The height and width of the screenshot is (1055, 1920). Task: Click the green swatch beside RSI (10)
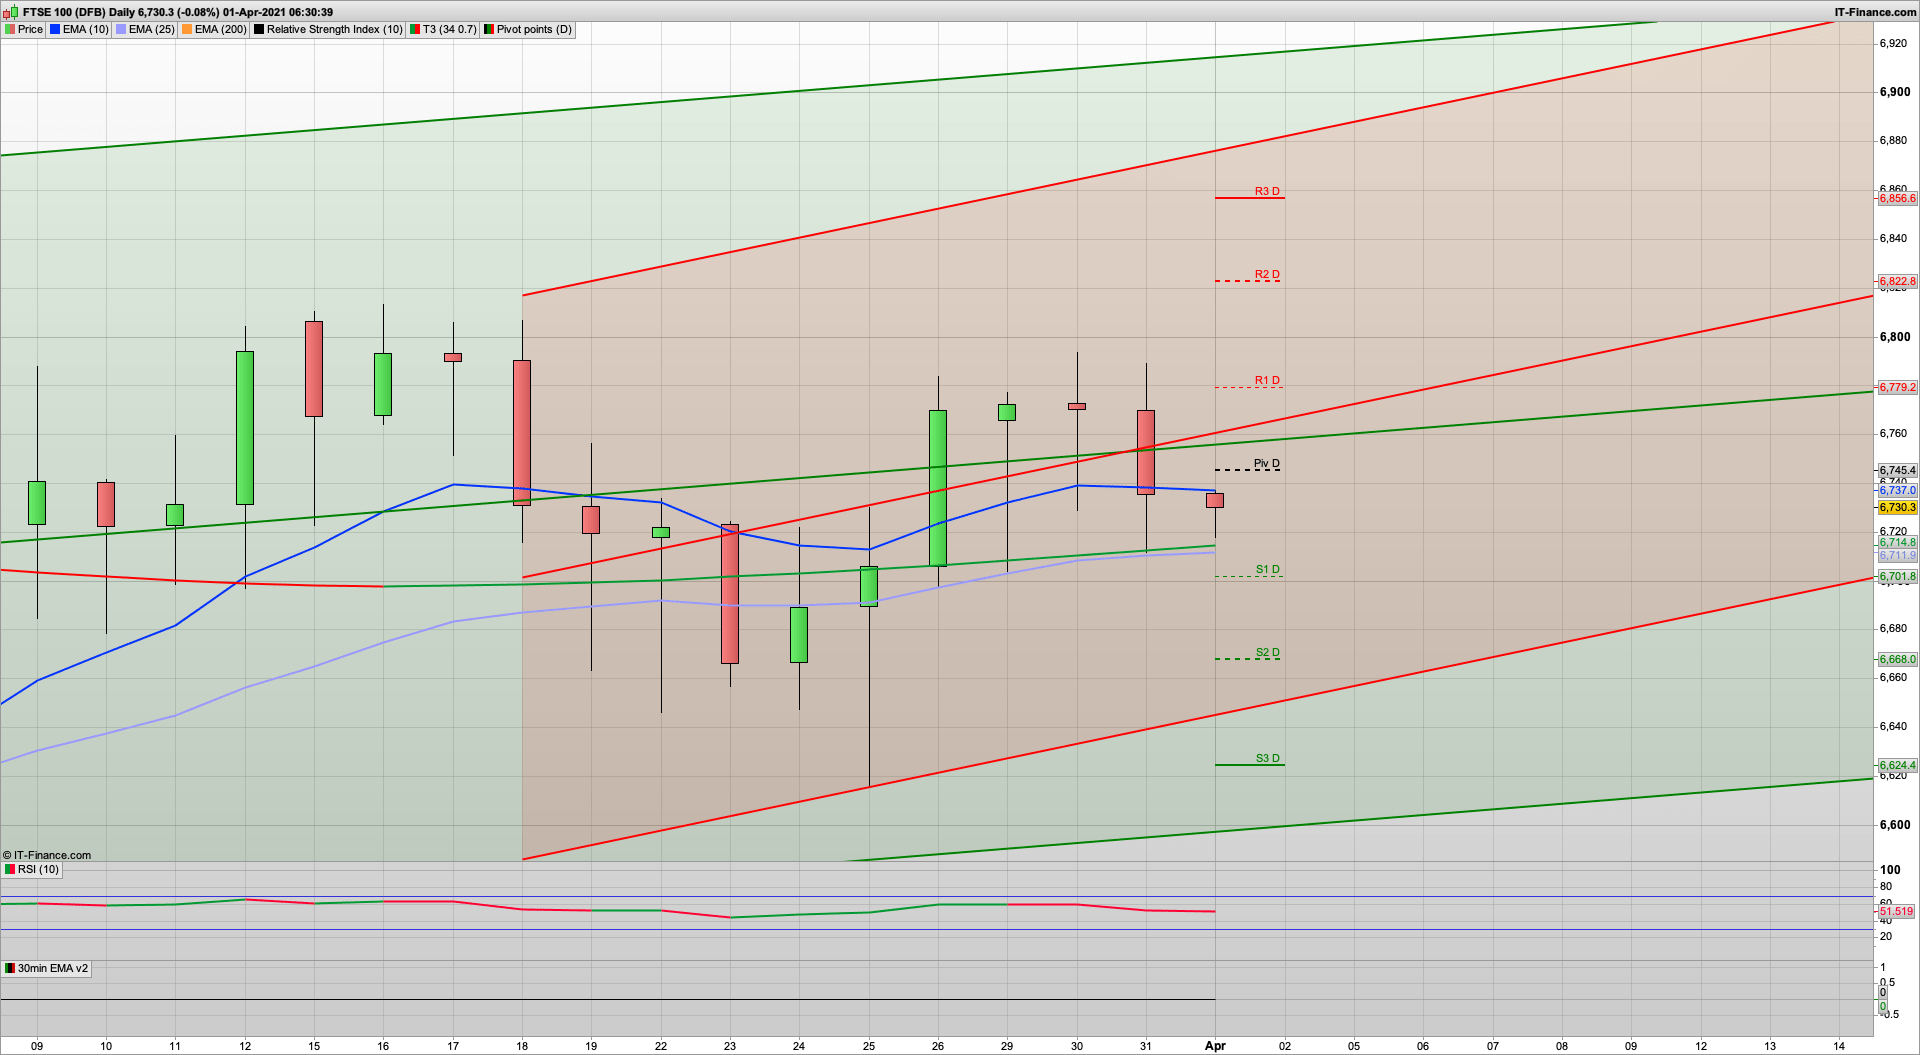coord(10,869)
